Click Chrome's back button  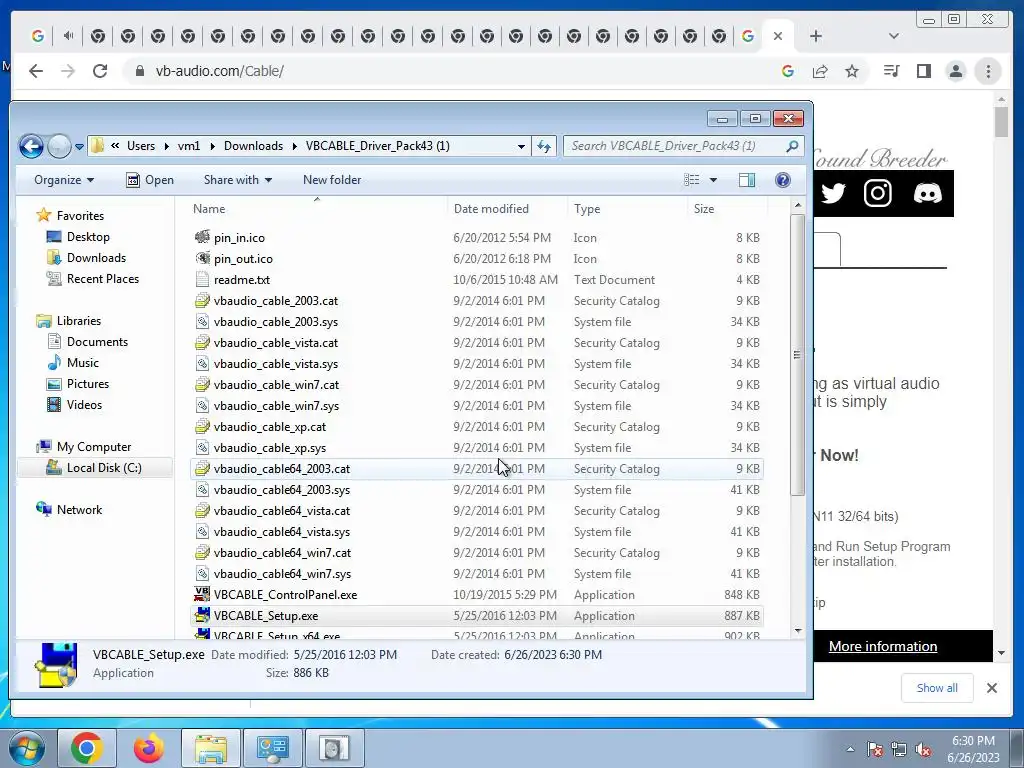[36, 71]
